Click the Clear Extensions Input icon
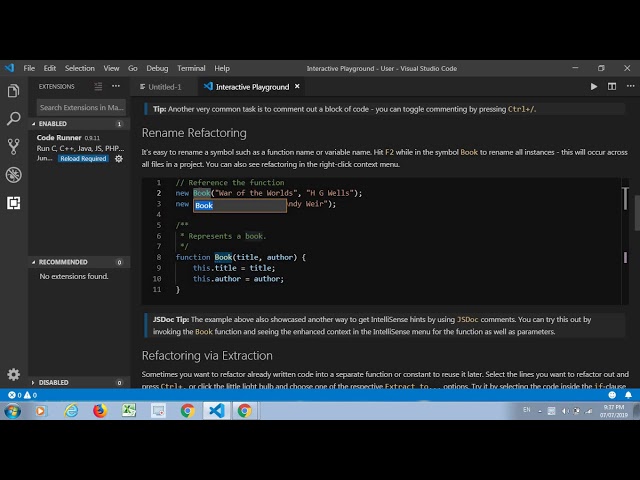The height and width of the screenshot is (480, 640). pos(98,87)
